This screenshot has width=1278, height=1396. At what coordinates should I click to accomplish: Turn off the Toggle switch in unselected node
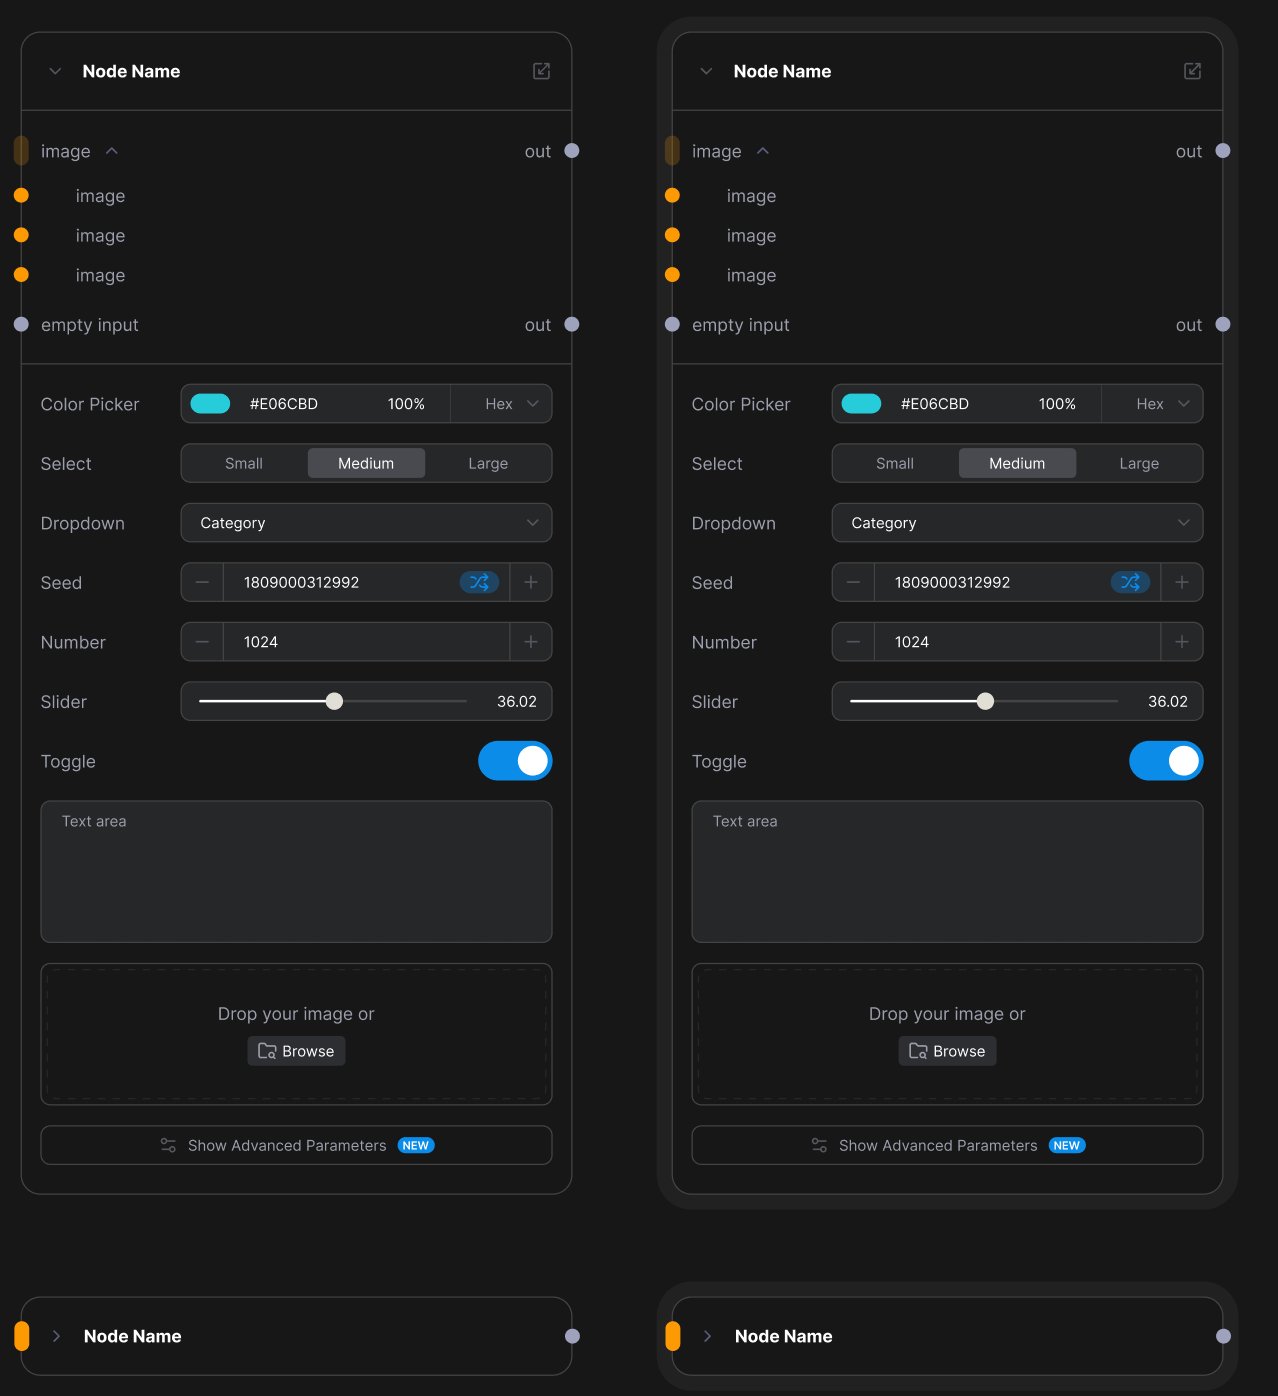pos(515,761)
